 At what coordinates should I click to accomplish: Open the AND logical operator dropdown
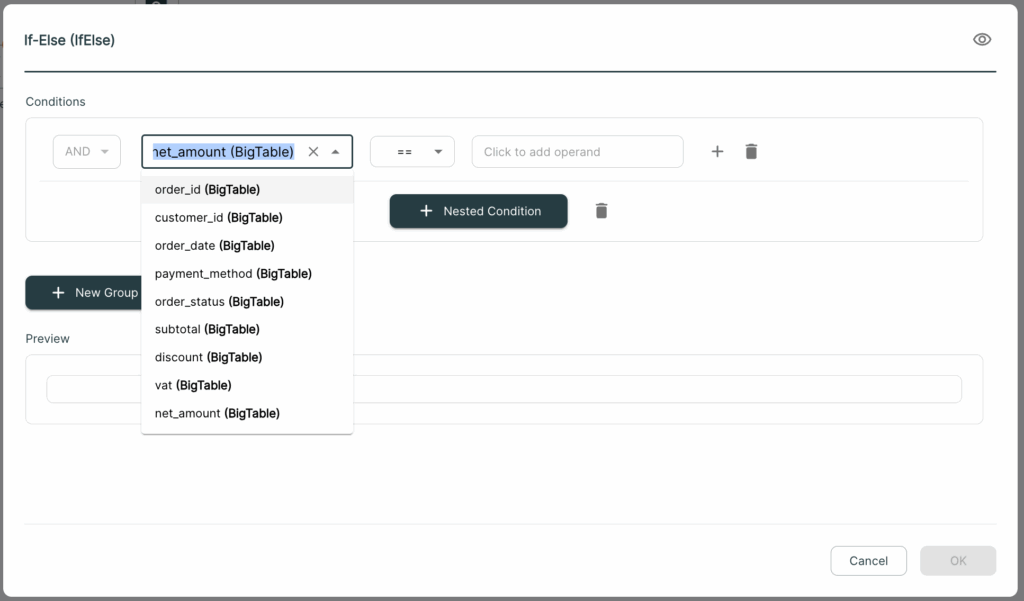[x=87, y=152]
